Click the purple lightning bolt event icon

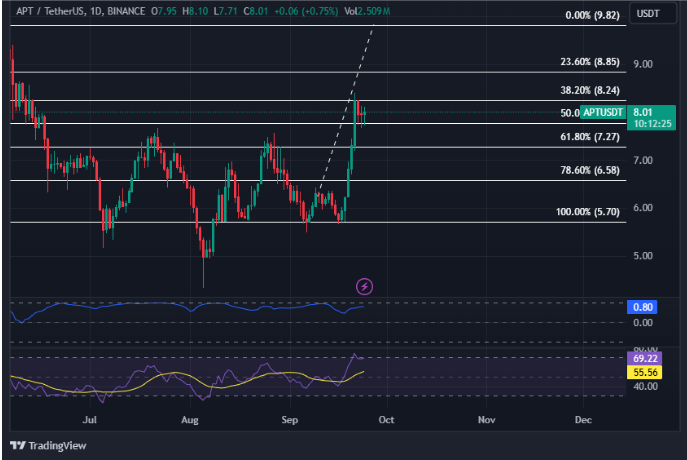point(365,286)
